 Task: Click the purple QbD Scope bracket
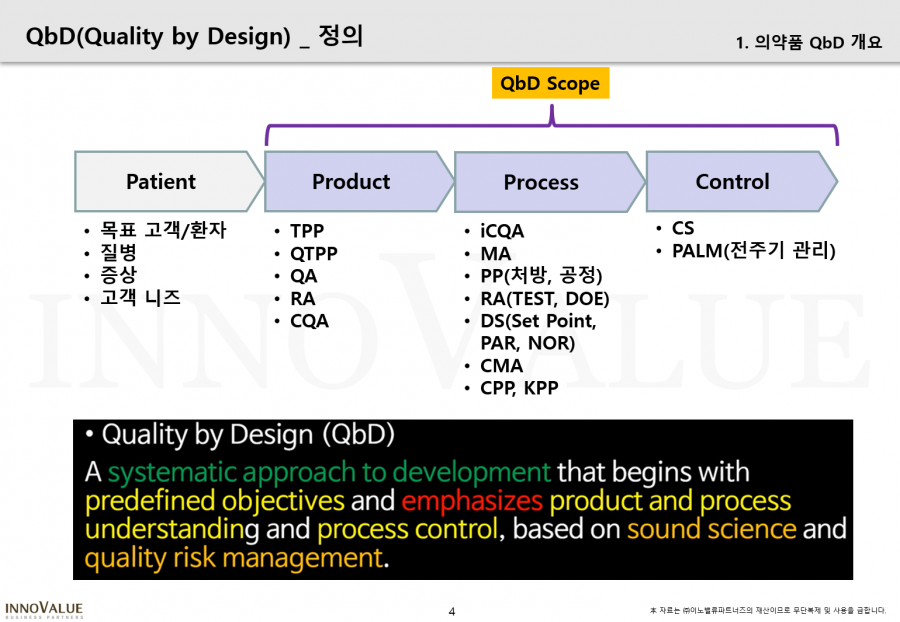[552, 125]
